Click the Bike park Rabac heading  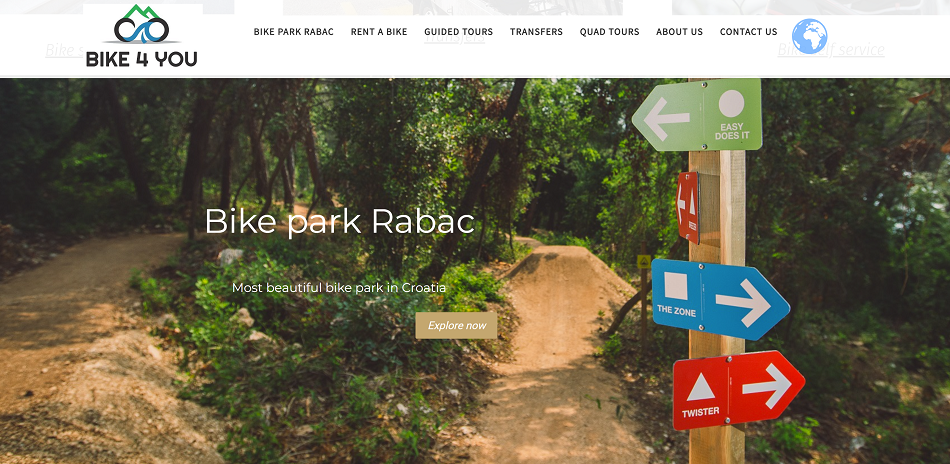(x=339, y=222)
